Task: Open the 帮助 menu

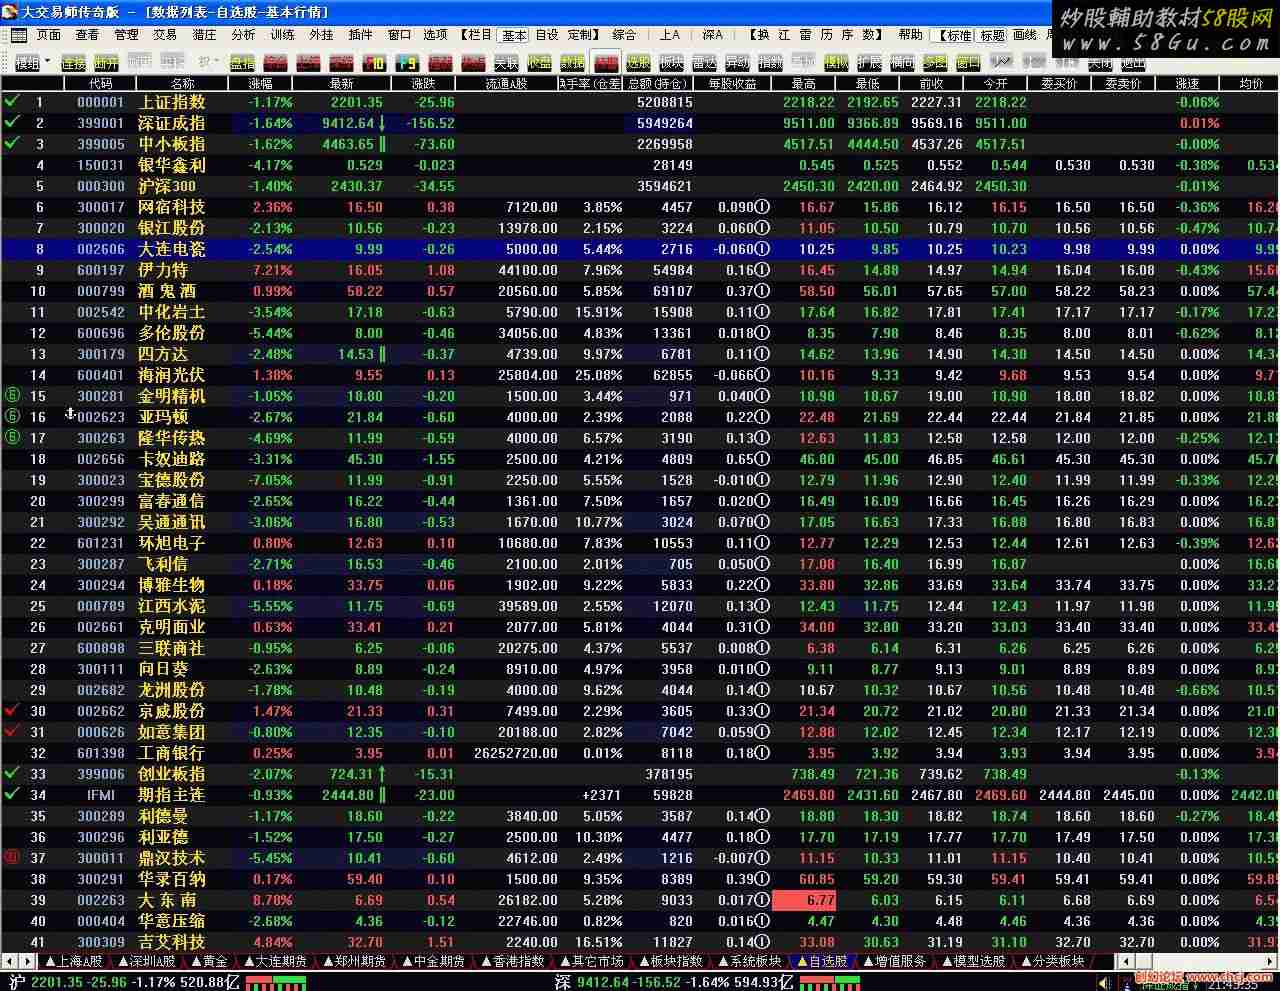Action: (x=910, y=35)
